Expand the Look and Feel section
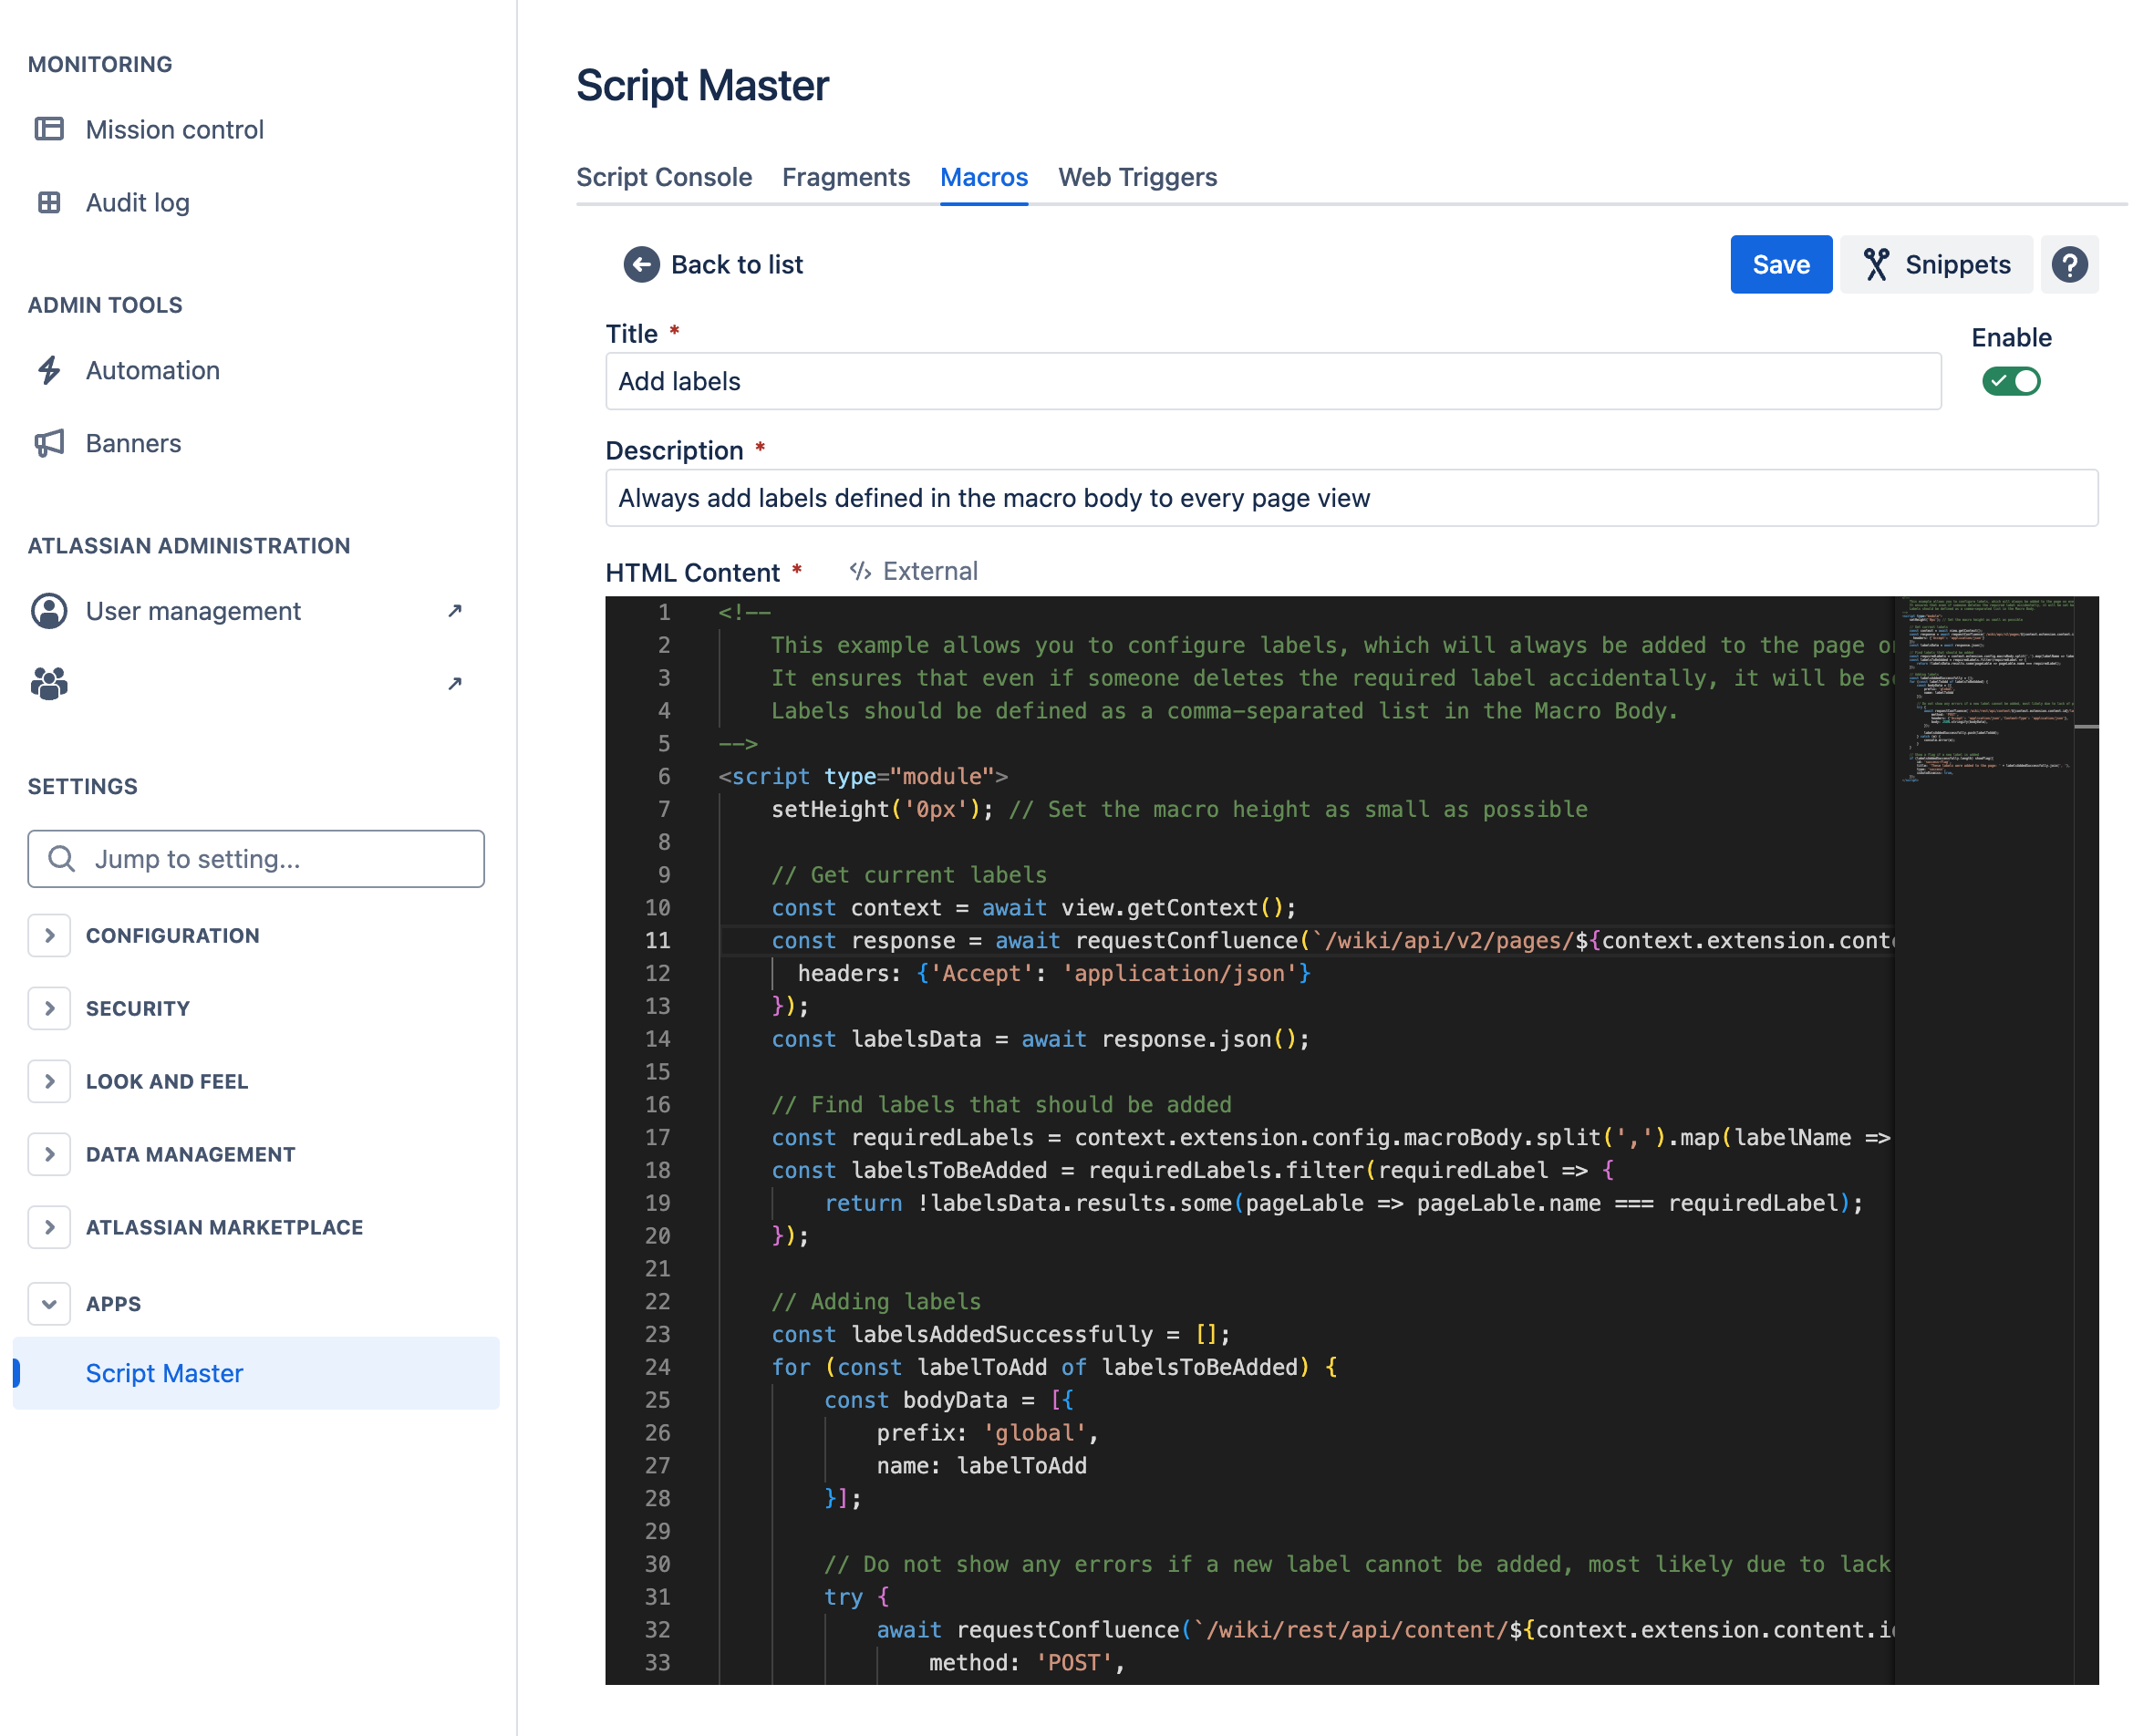2154x1736 pixels. (49, 1081)
